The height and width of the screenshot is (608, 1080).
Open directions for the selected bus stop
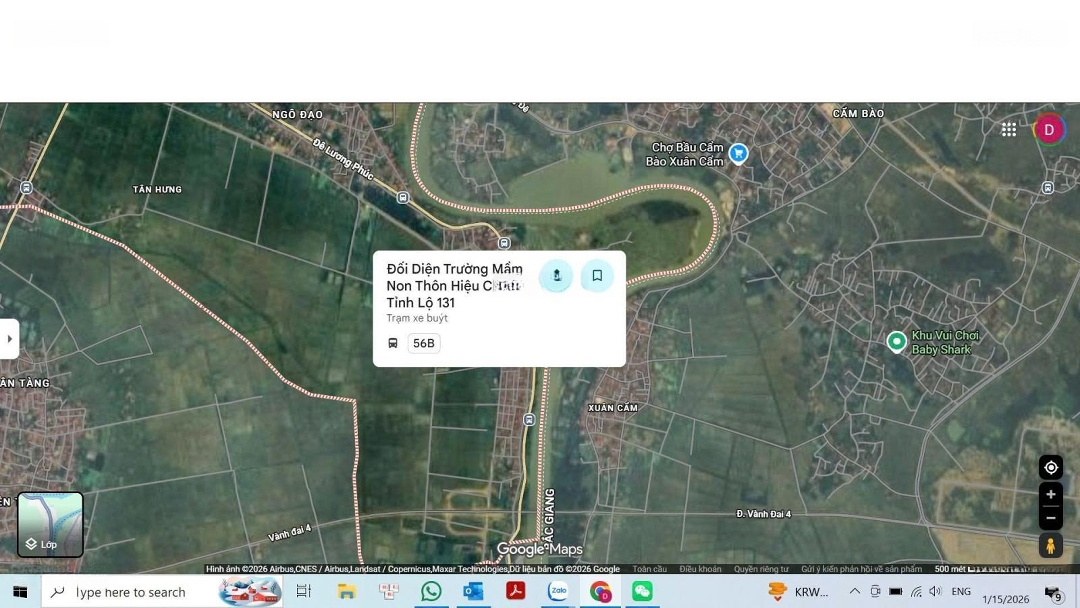point(556,276)
